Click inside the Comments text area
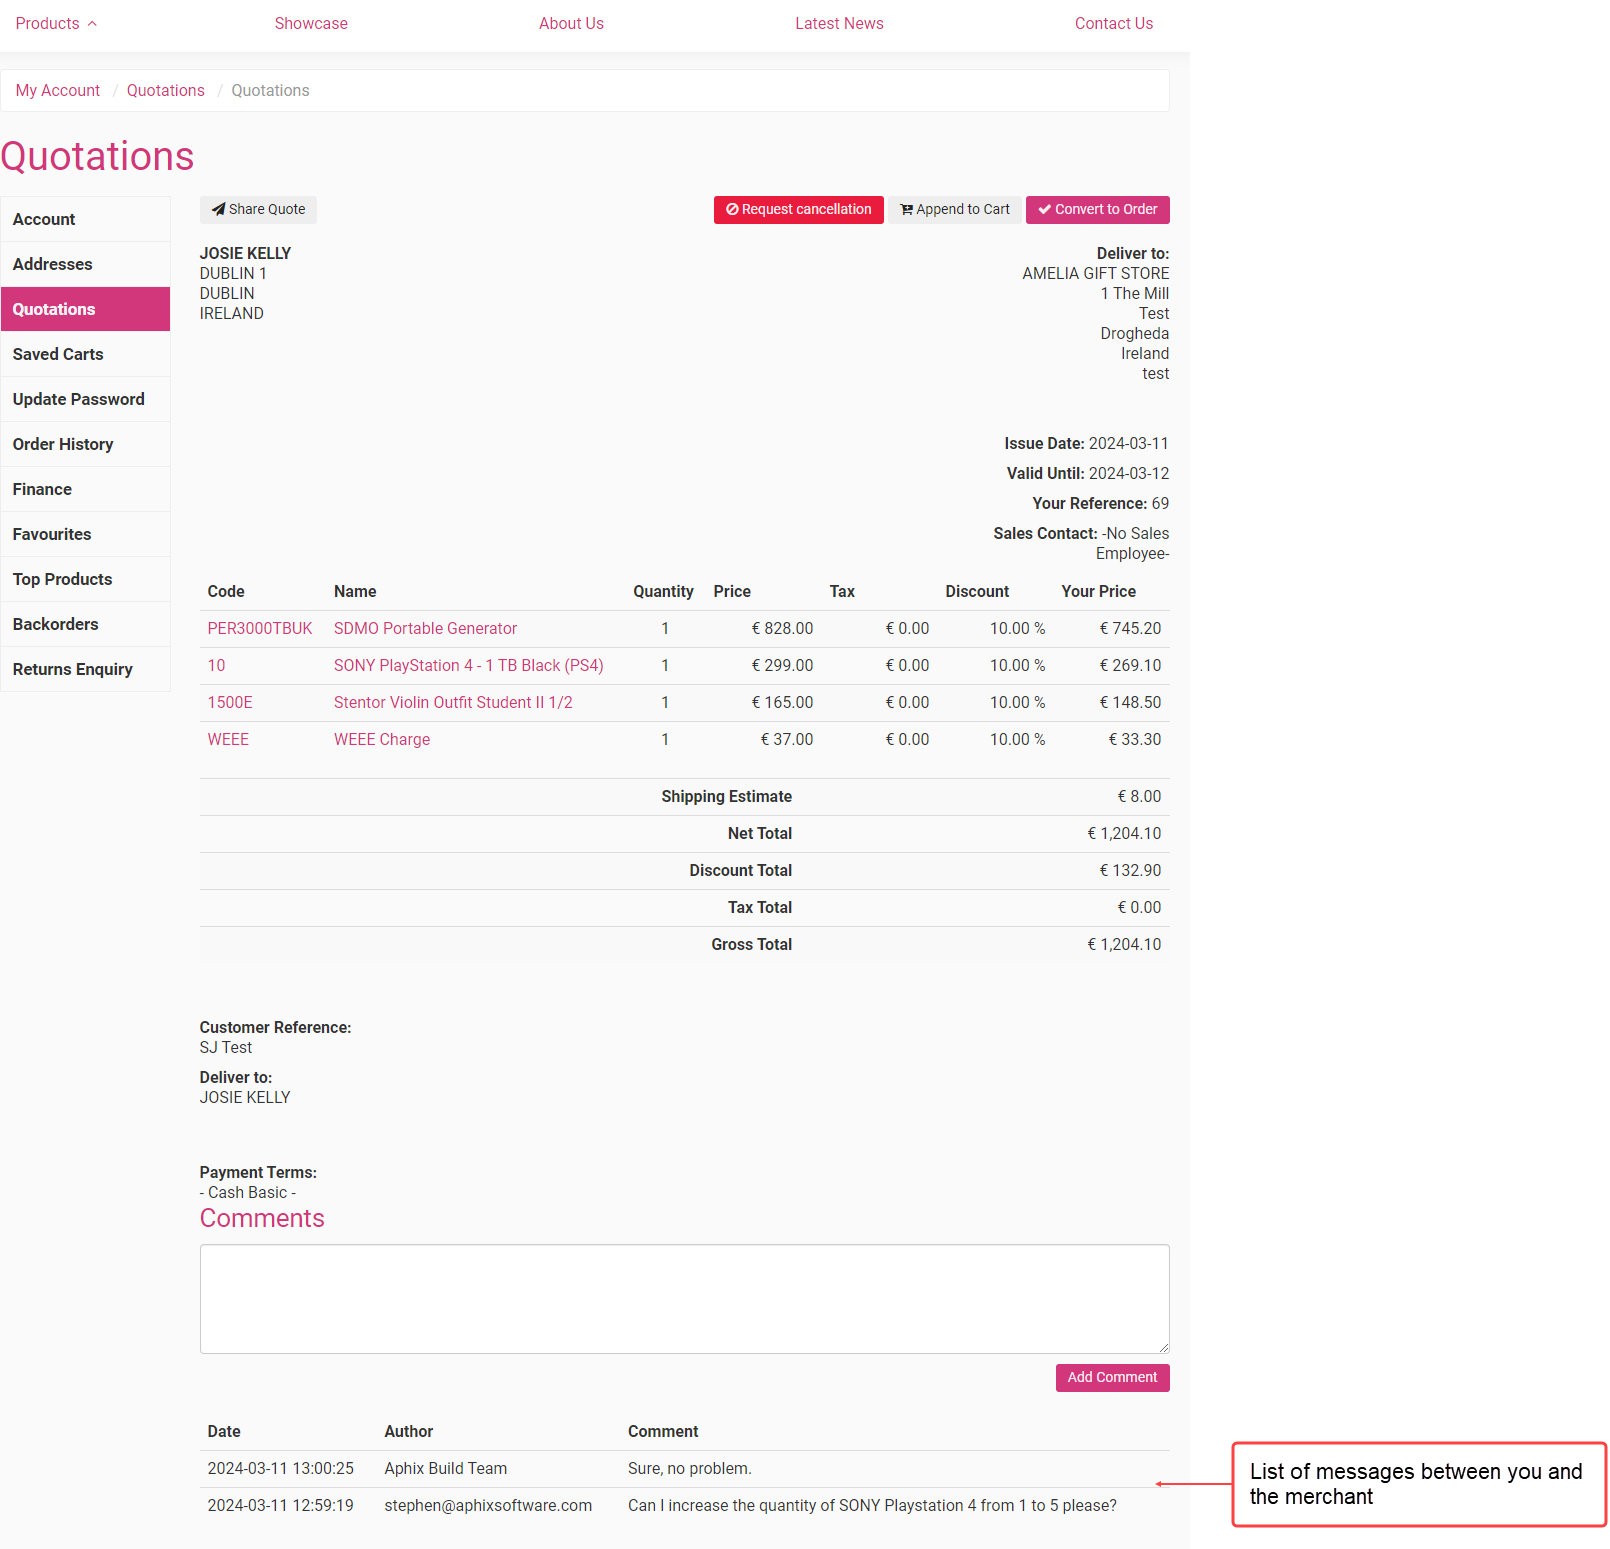 (x=684, y=1298)
